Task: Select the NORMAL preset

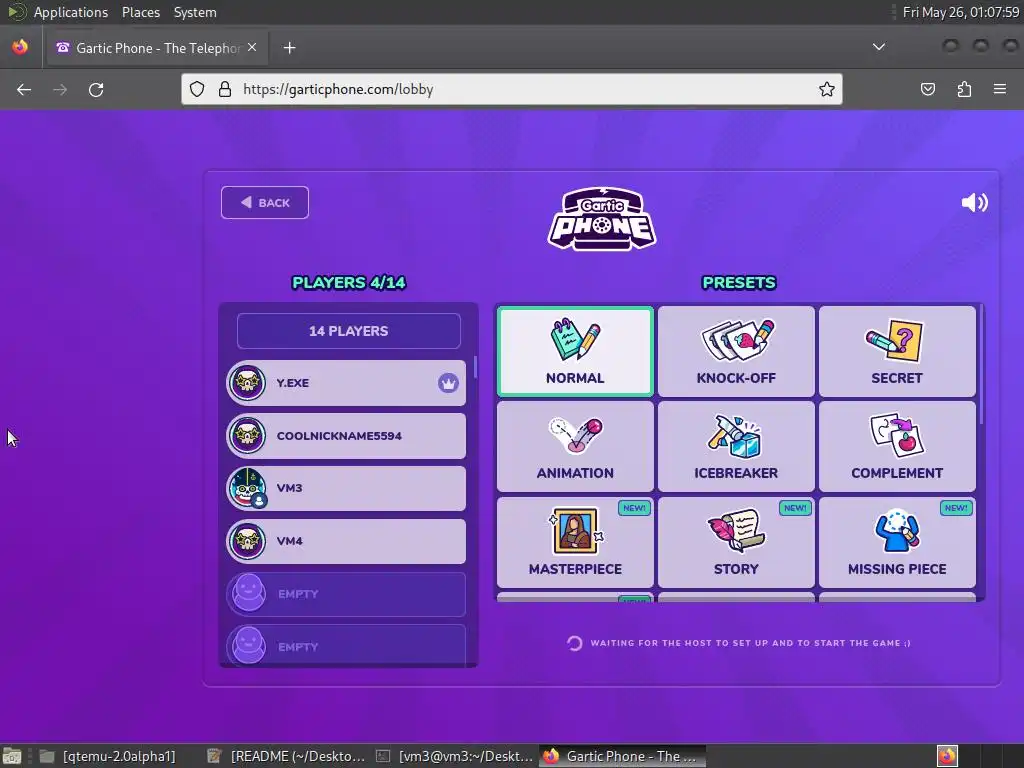Action: [x=575, y=351]
